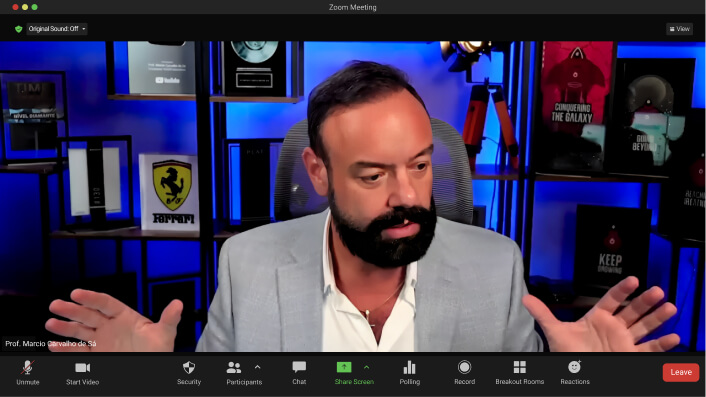Screen dimensions: 706x397
Task: Click the green Share Screen icon
Action: tap(344, 367)
